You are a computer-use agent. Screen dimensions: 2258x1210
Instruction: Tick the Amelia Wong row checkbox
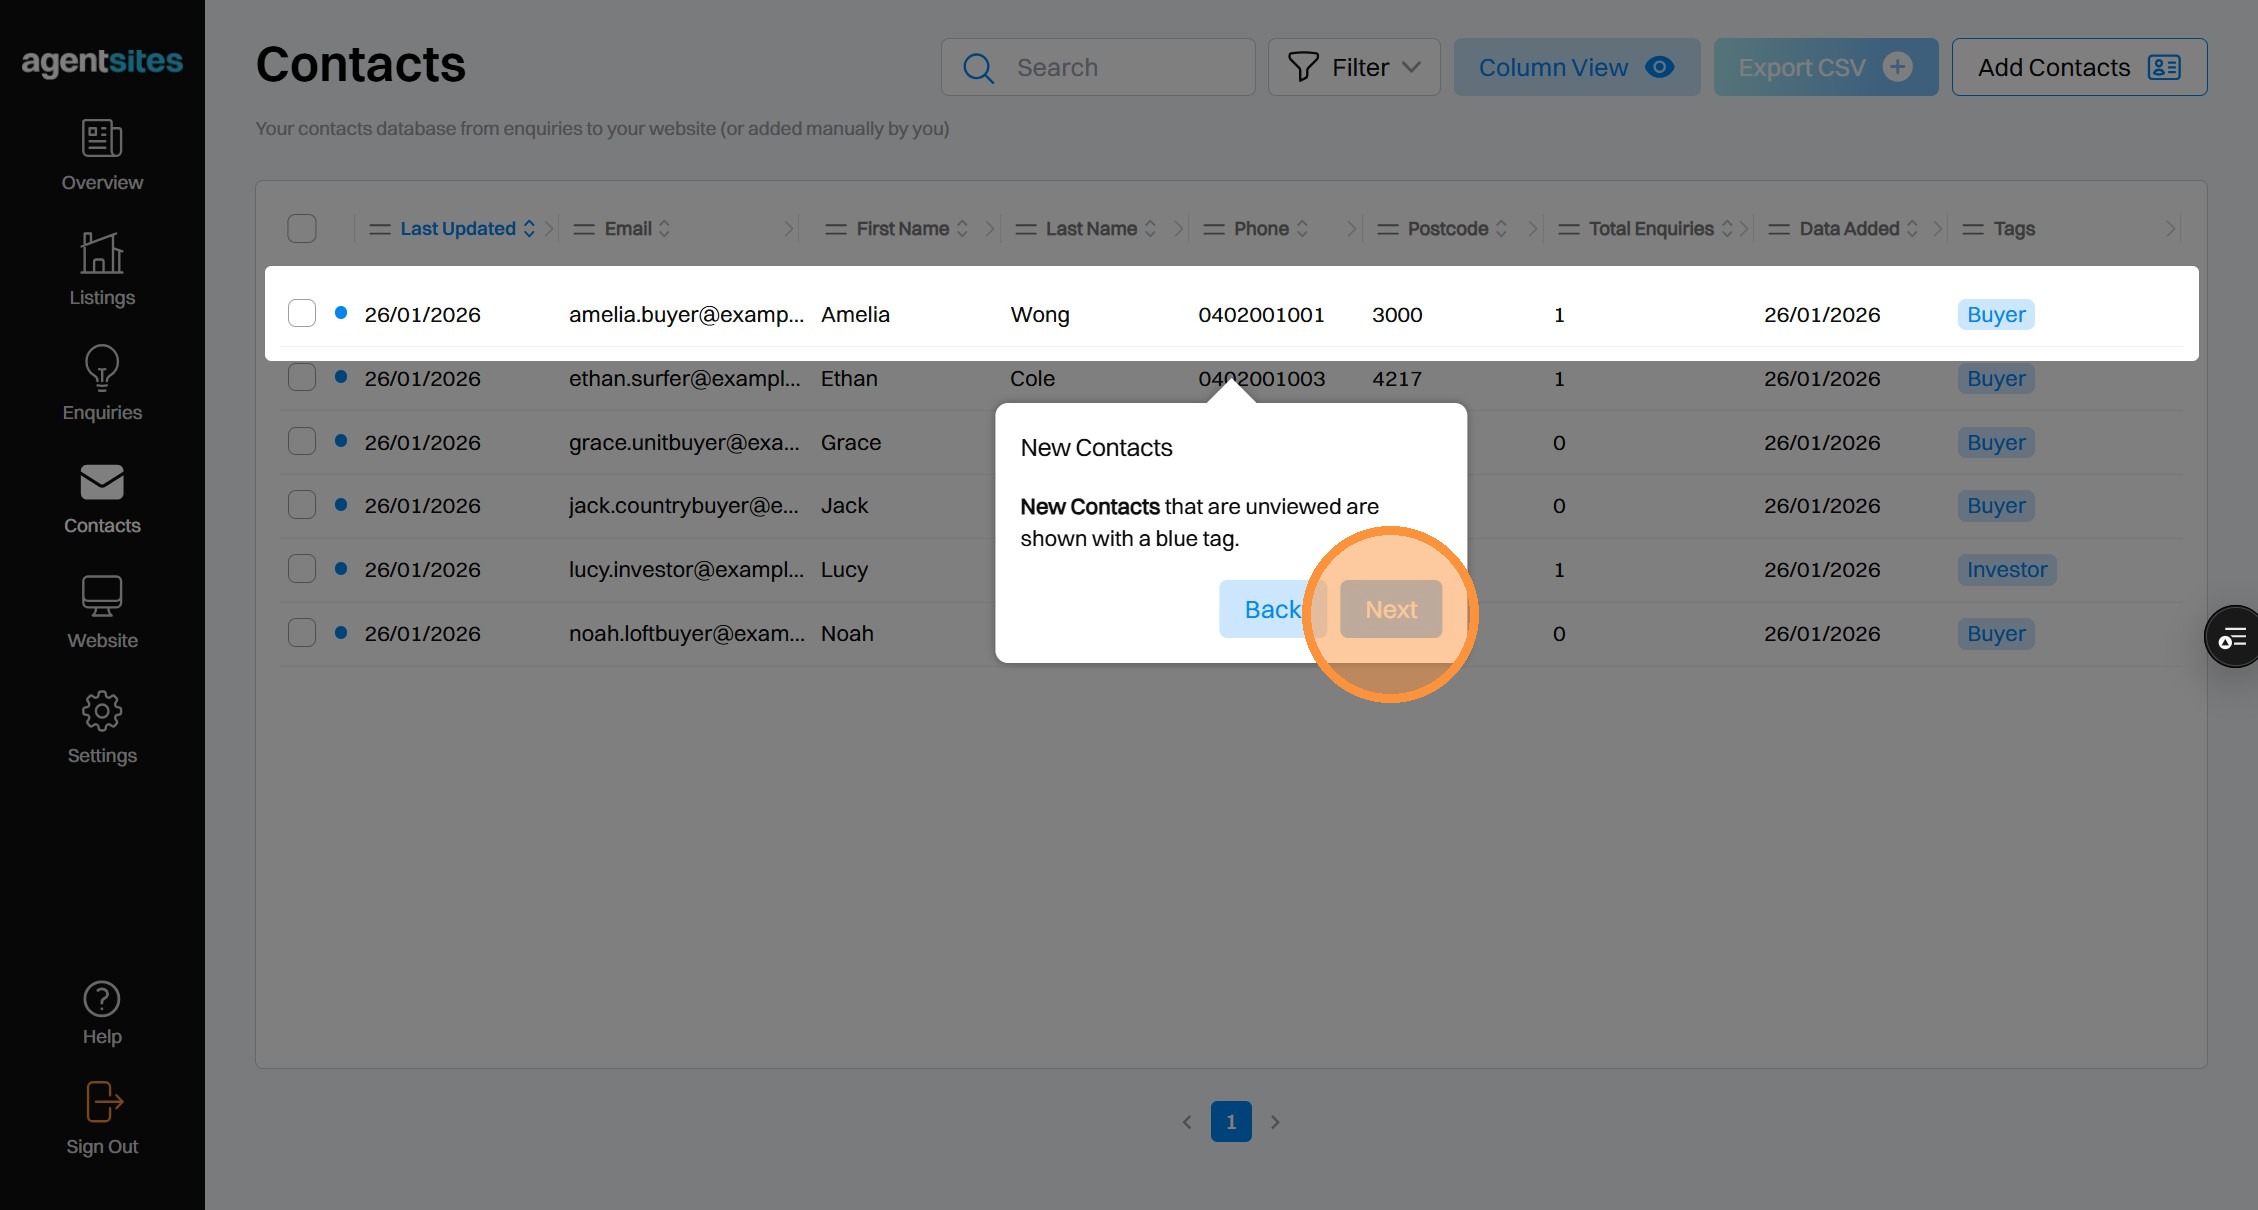[x=302, y=314]
